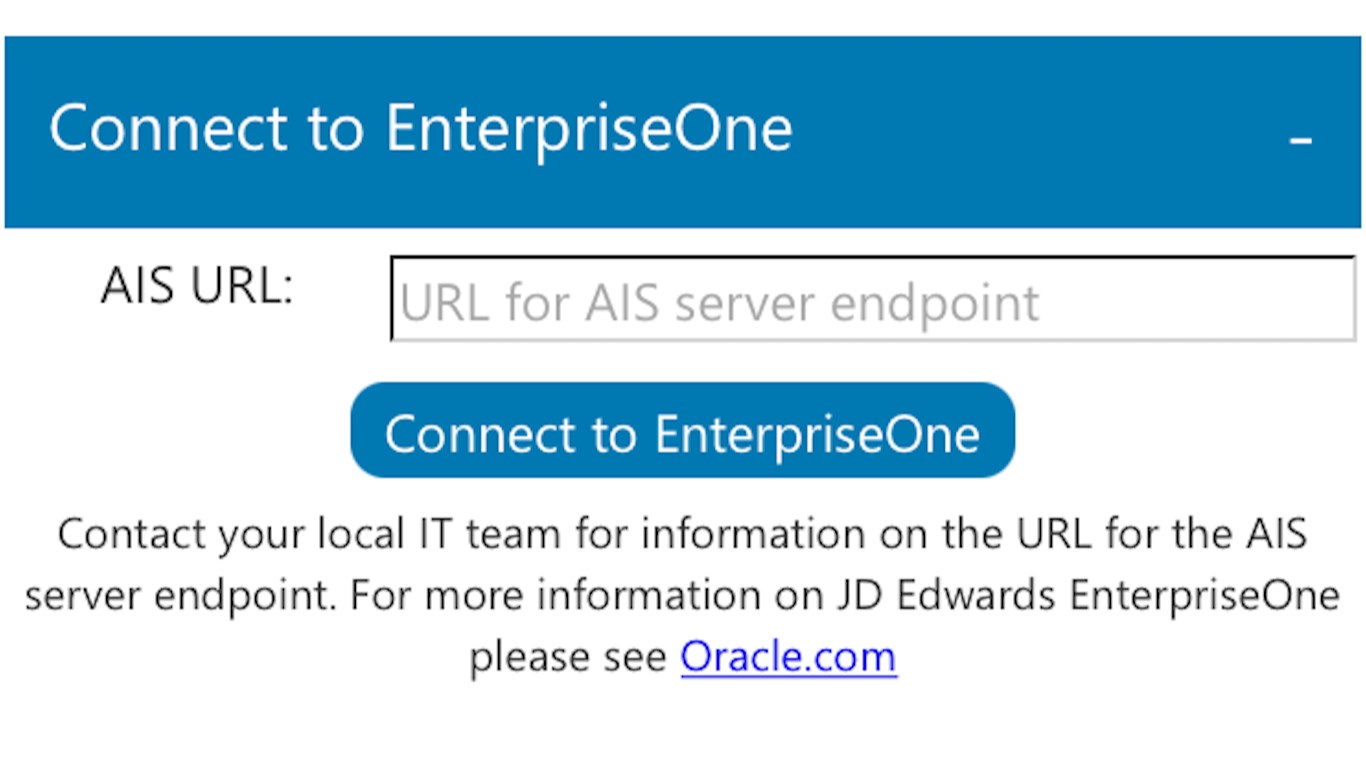Viewport: 1366px width, 768px height.
Task: Click the minimize dash in blue header
Action: [x=1300, y=141]
